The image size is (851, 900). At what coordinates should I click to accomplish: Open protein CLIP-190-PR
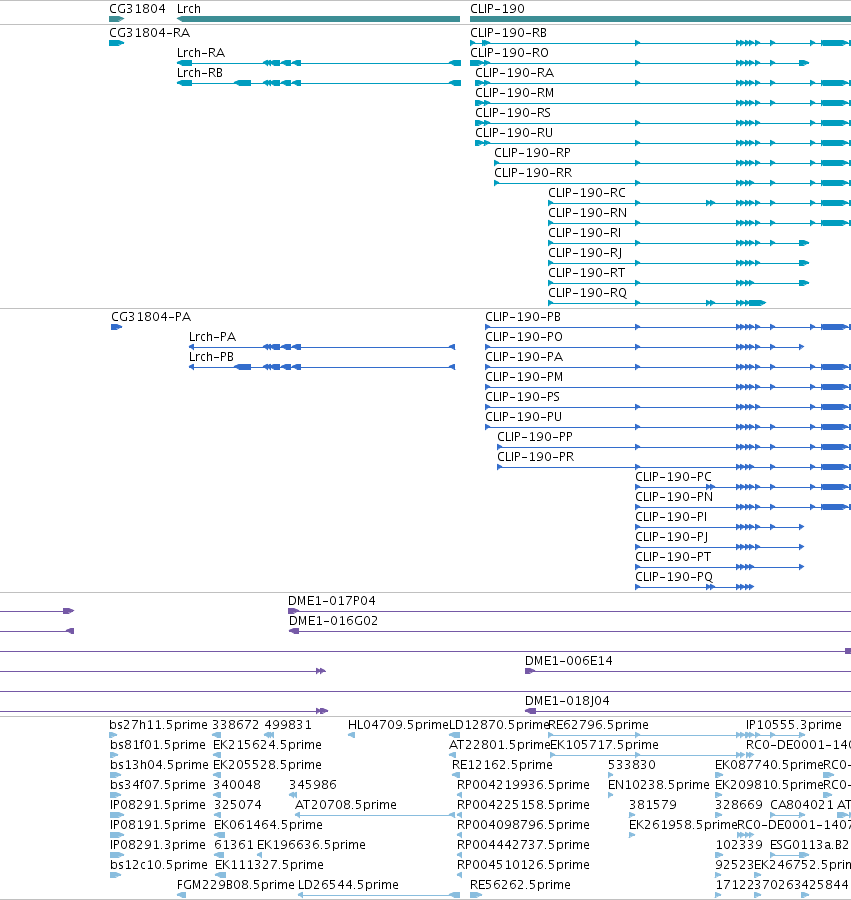pos(535,457)
